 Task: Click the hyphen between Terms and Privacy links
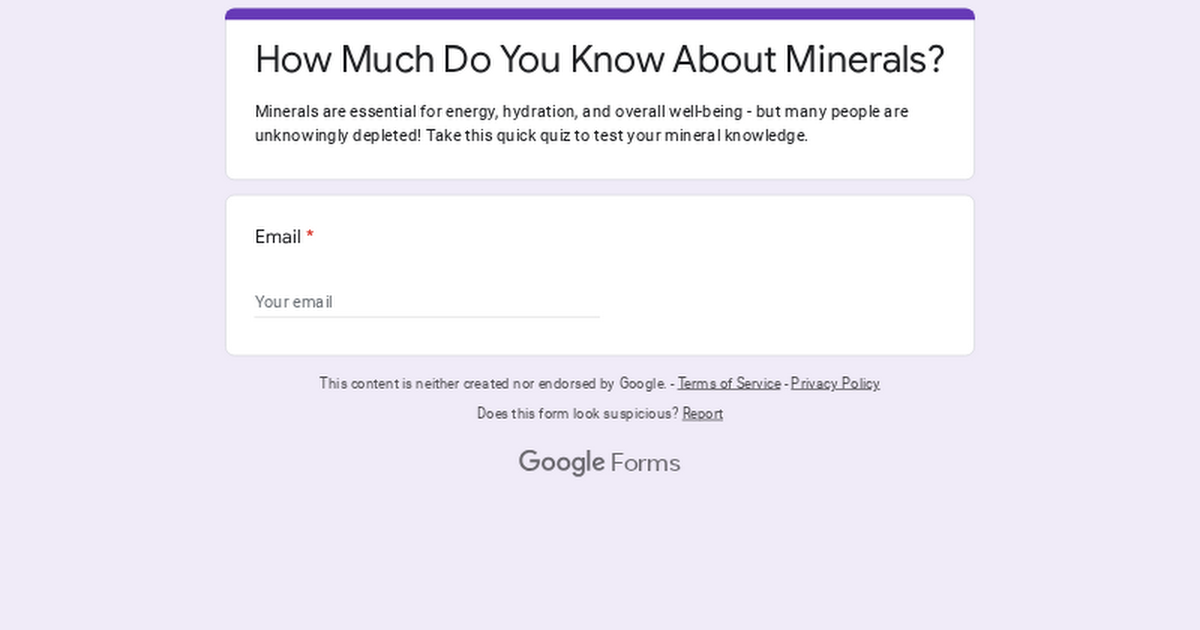click(x=786, y=383)
